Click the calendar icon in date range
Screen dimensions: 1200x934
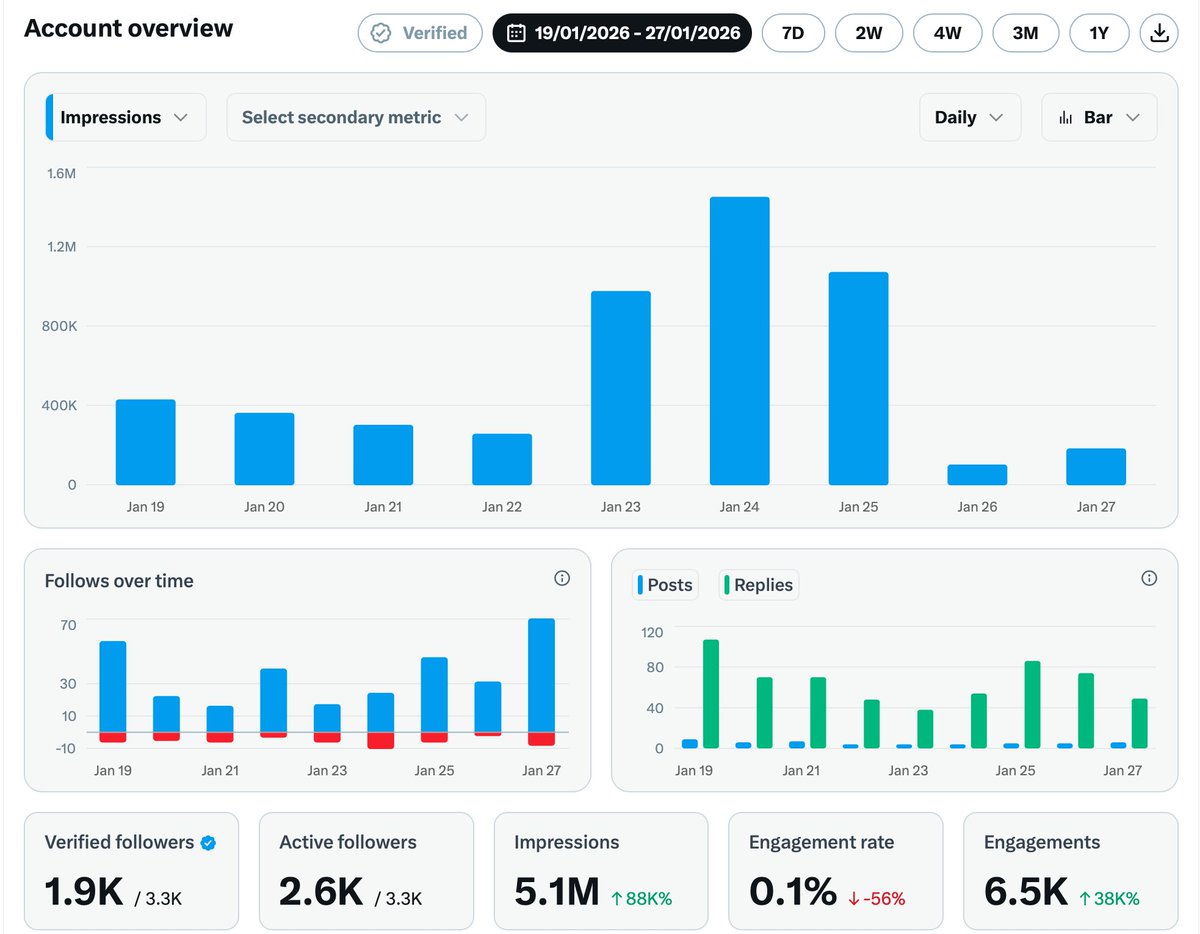coord(516,33)
